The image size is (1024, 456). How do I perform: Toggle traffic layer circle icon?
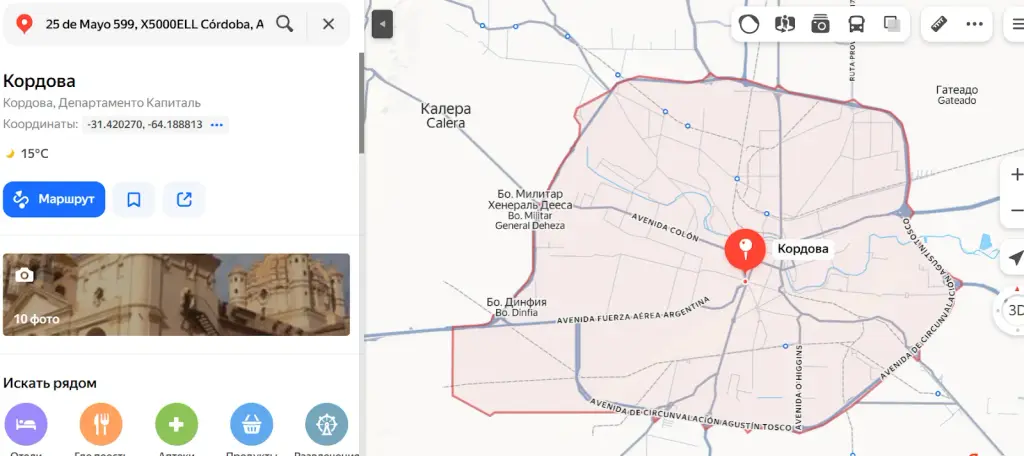(749, 24)
